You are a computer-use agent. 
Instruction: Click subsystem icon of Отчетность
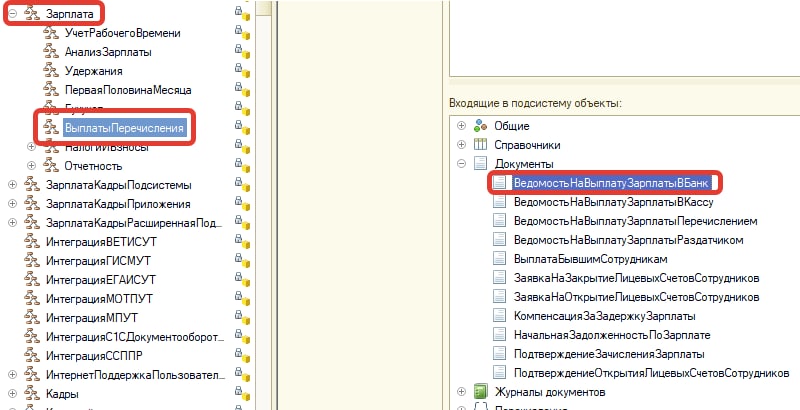(x=51, y=166)
